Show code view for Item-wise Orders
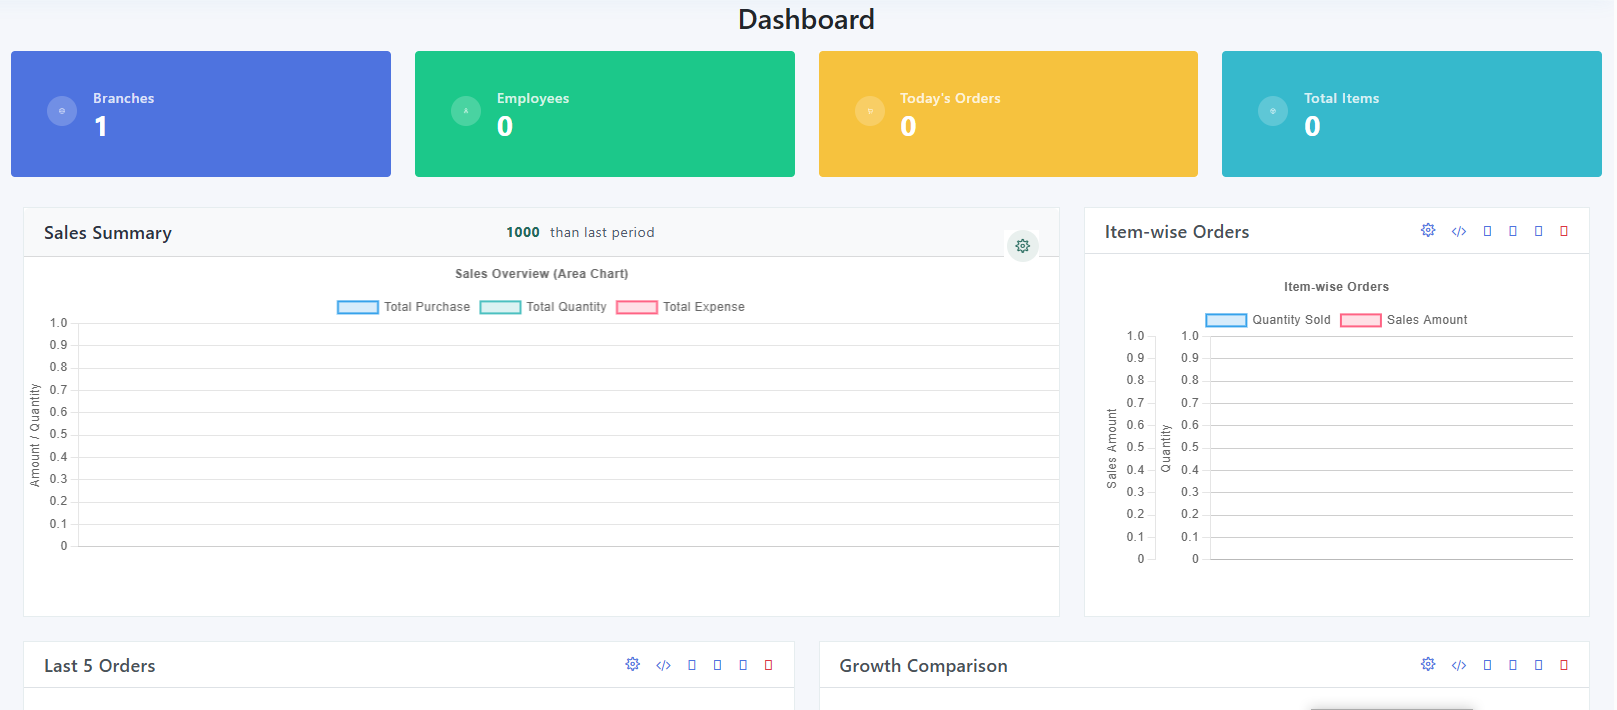 click(1459, 231)
